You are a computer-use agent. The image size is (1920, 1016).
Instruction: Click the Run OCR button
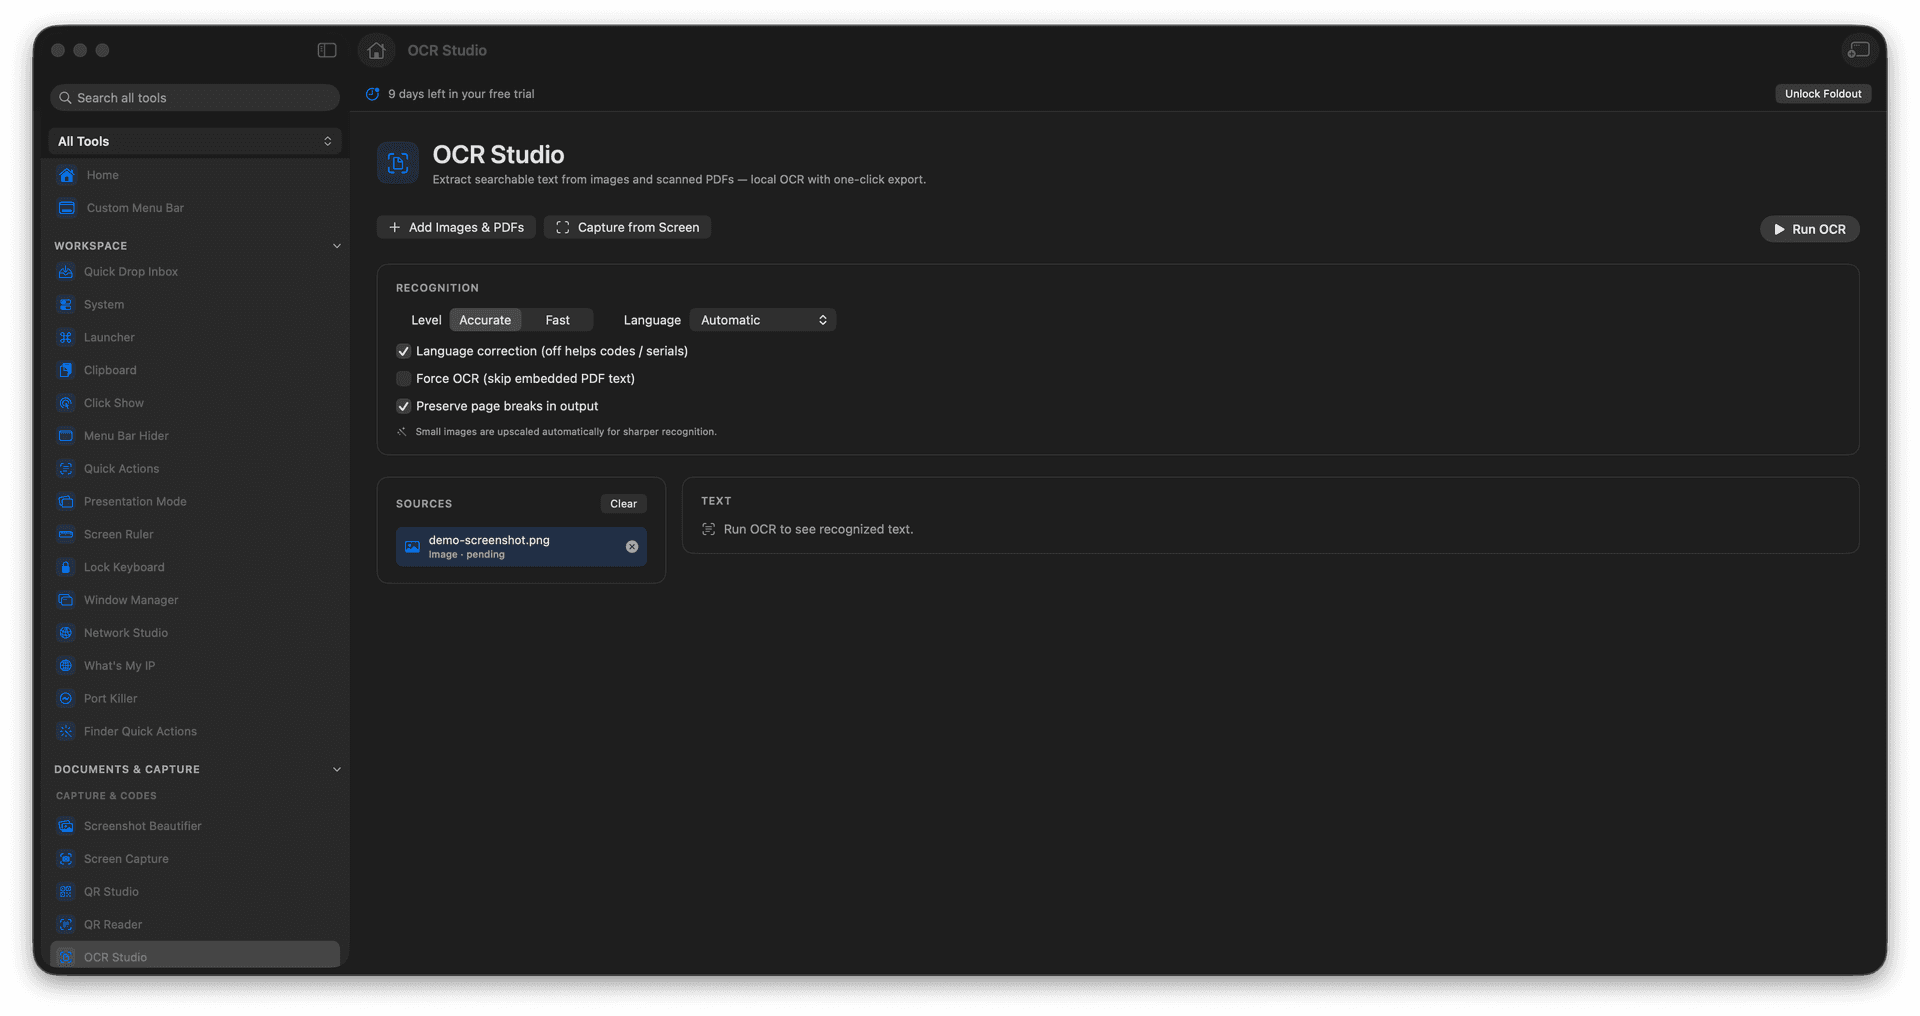click(1809, 229)
